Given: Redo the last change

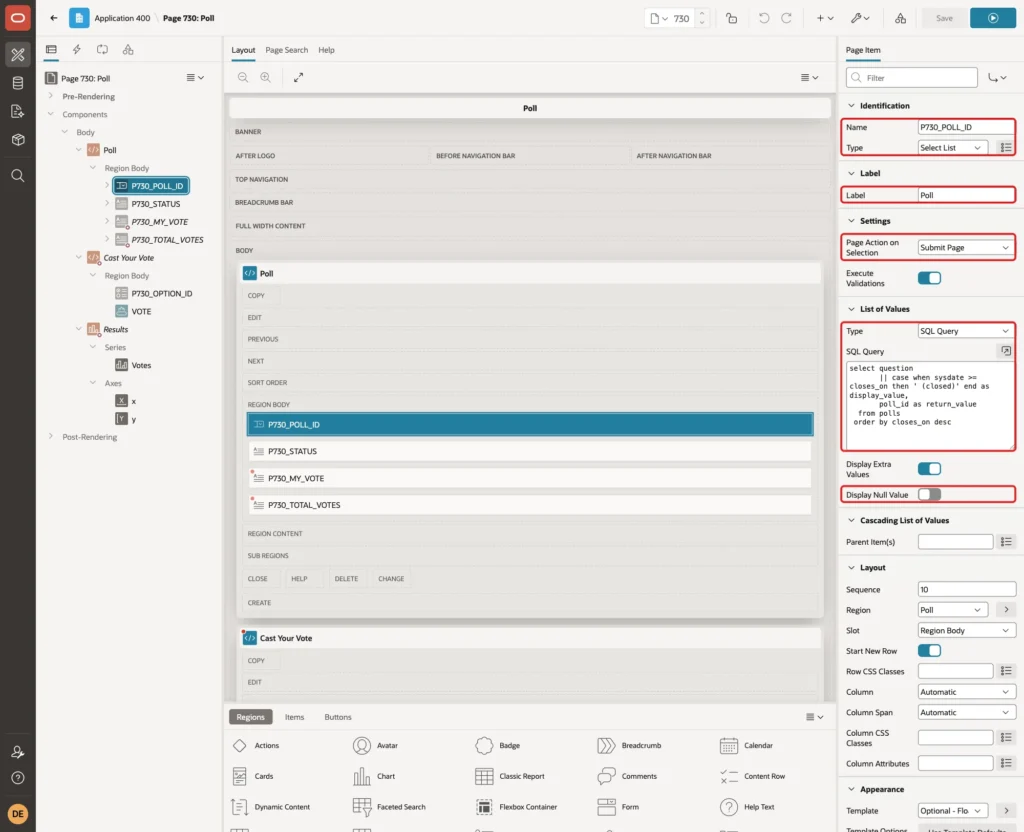Looking at the screenshot, I should pyautogui.click(x=787, y=18).
